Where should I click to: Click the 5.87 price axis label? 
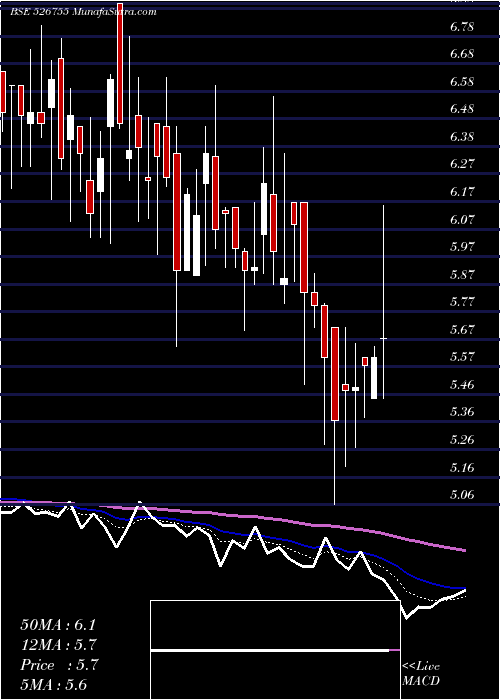click(x=462, y=275)
